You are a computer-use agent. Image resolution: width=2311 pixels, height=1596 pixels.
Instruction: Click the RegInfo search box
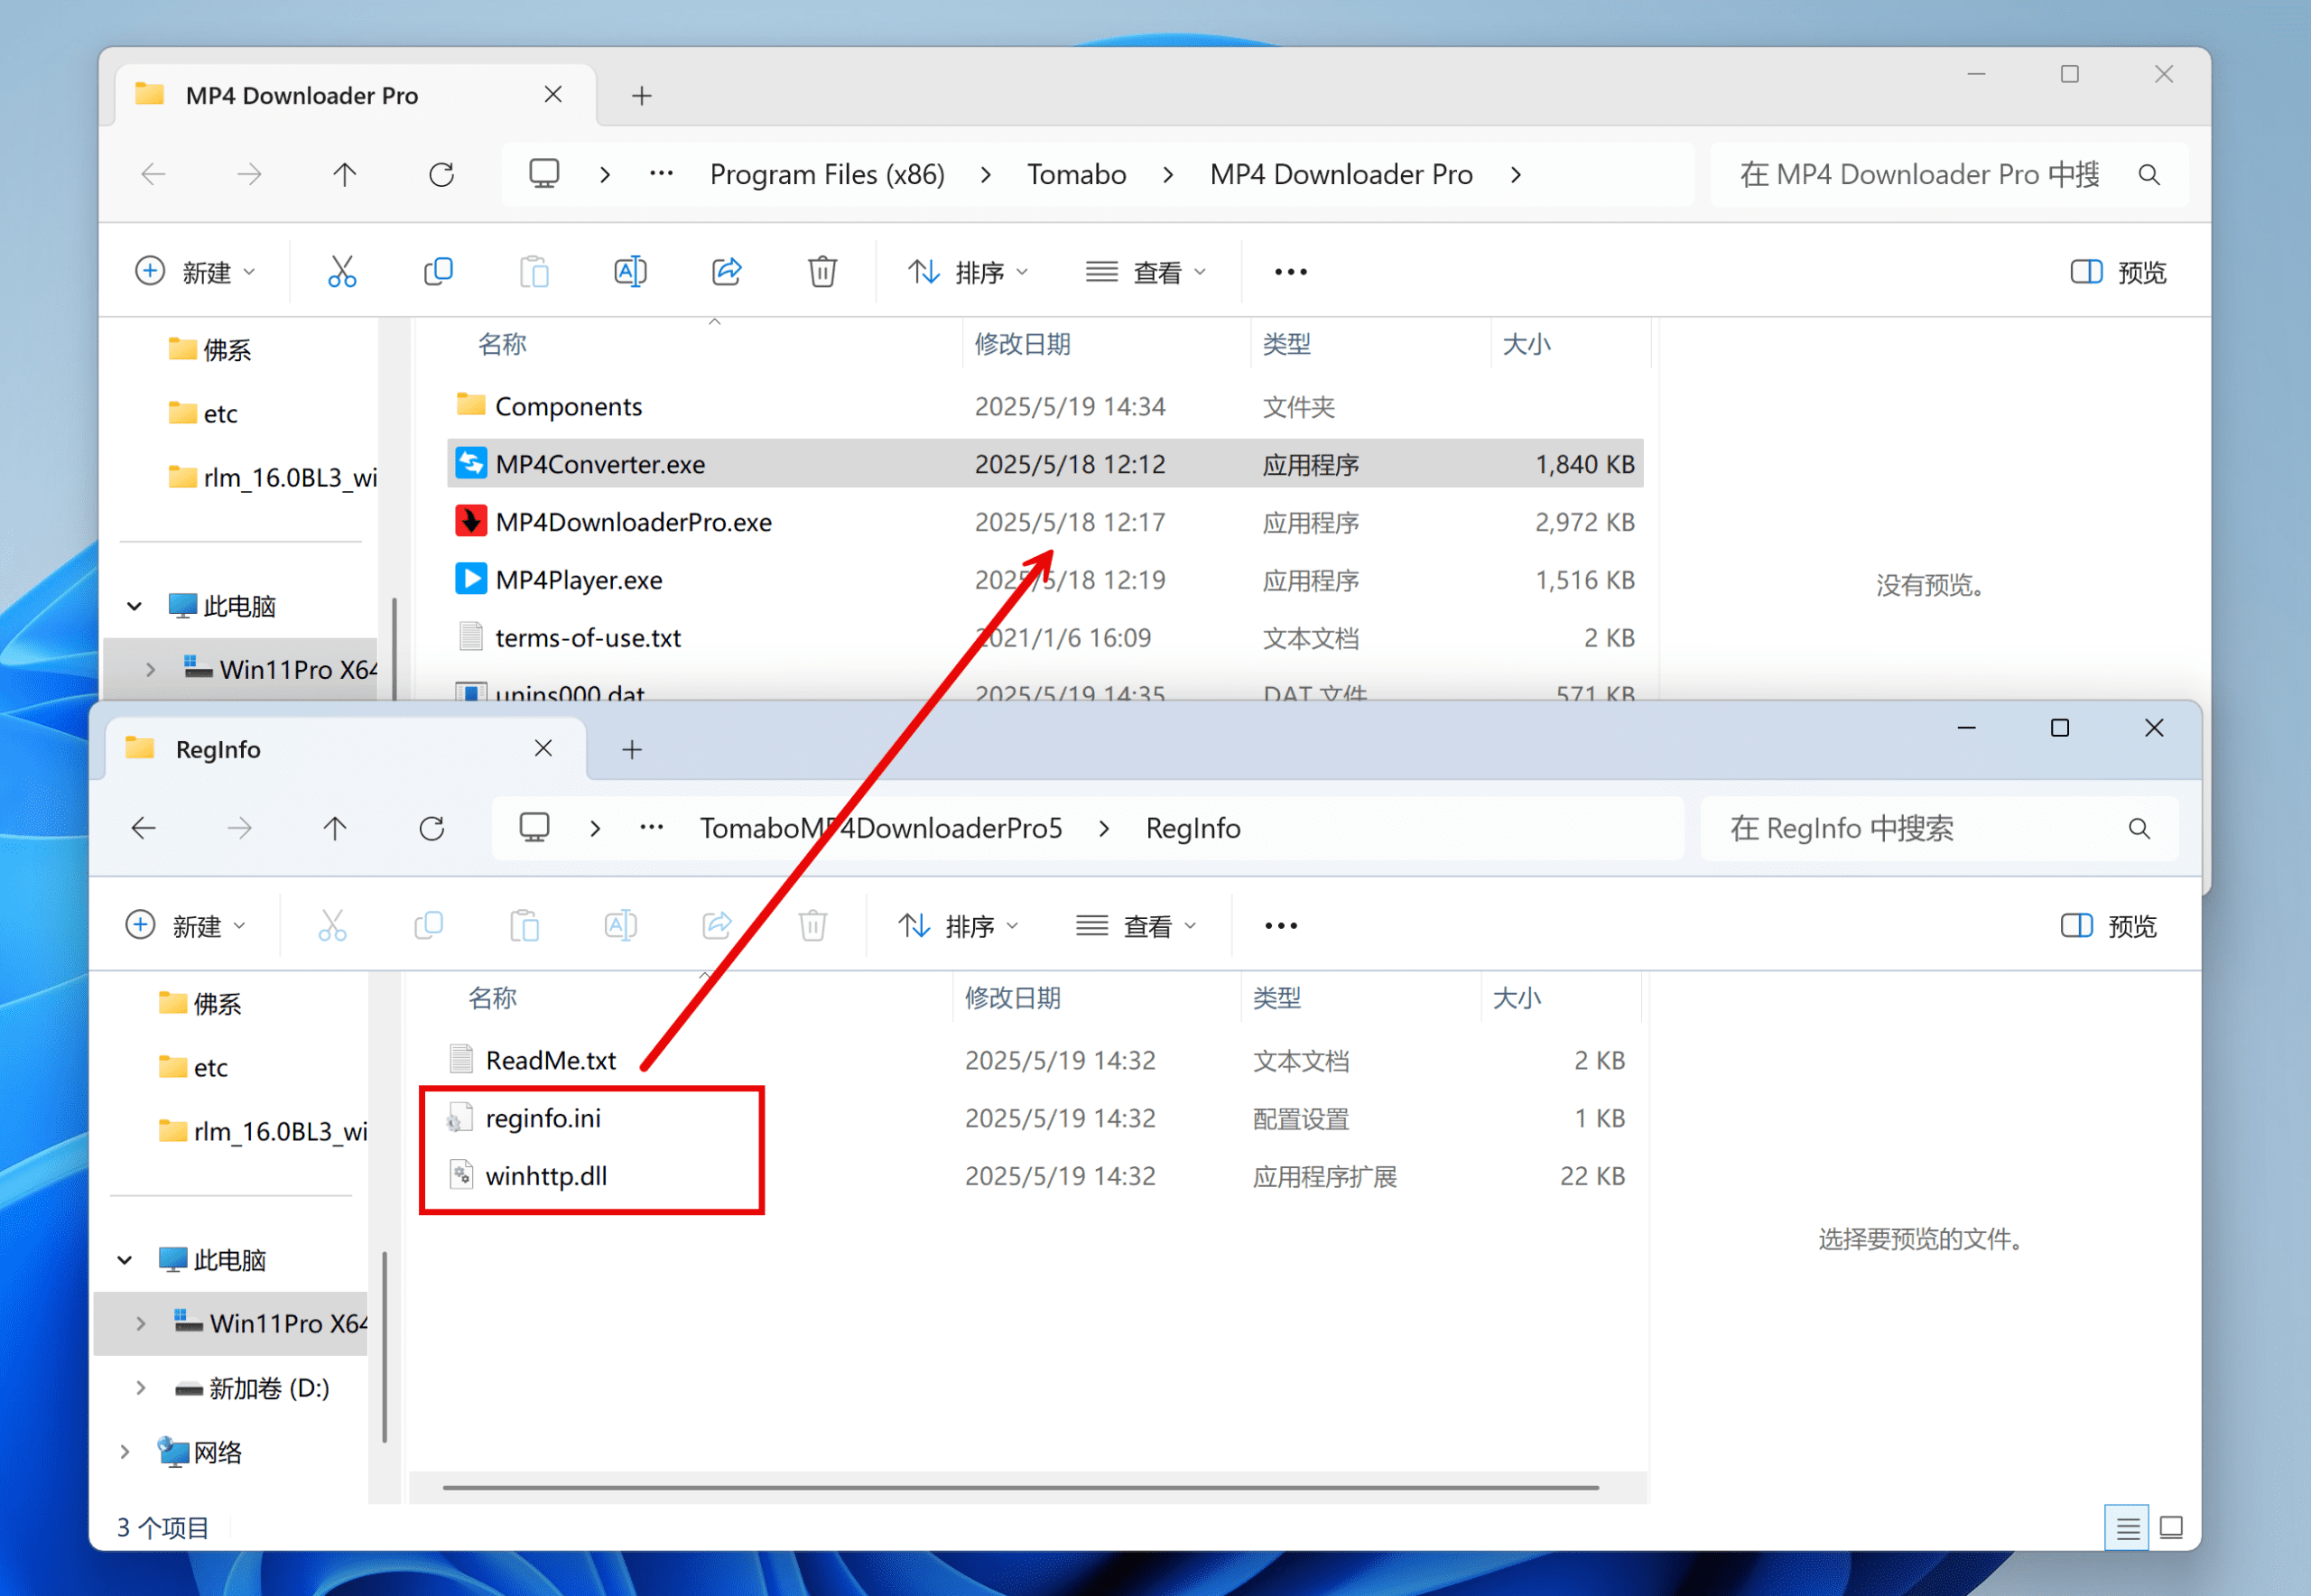pos(1920,828)
